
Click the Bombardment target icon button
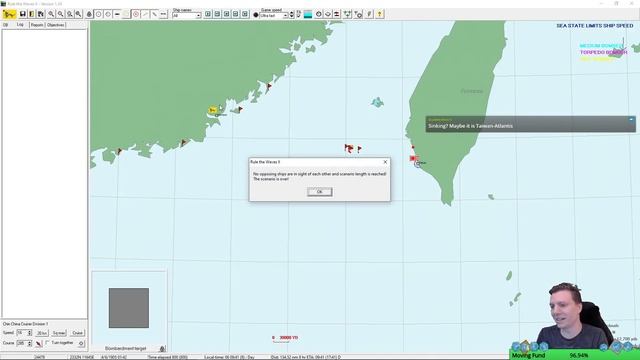[x=162, y=348]
